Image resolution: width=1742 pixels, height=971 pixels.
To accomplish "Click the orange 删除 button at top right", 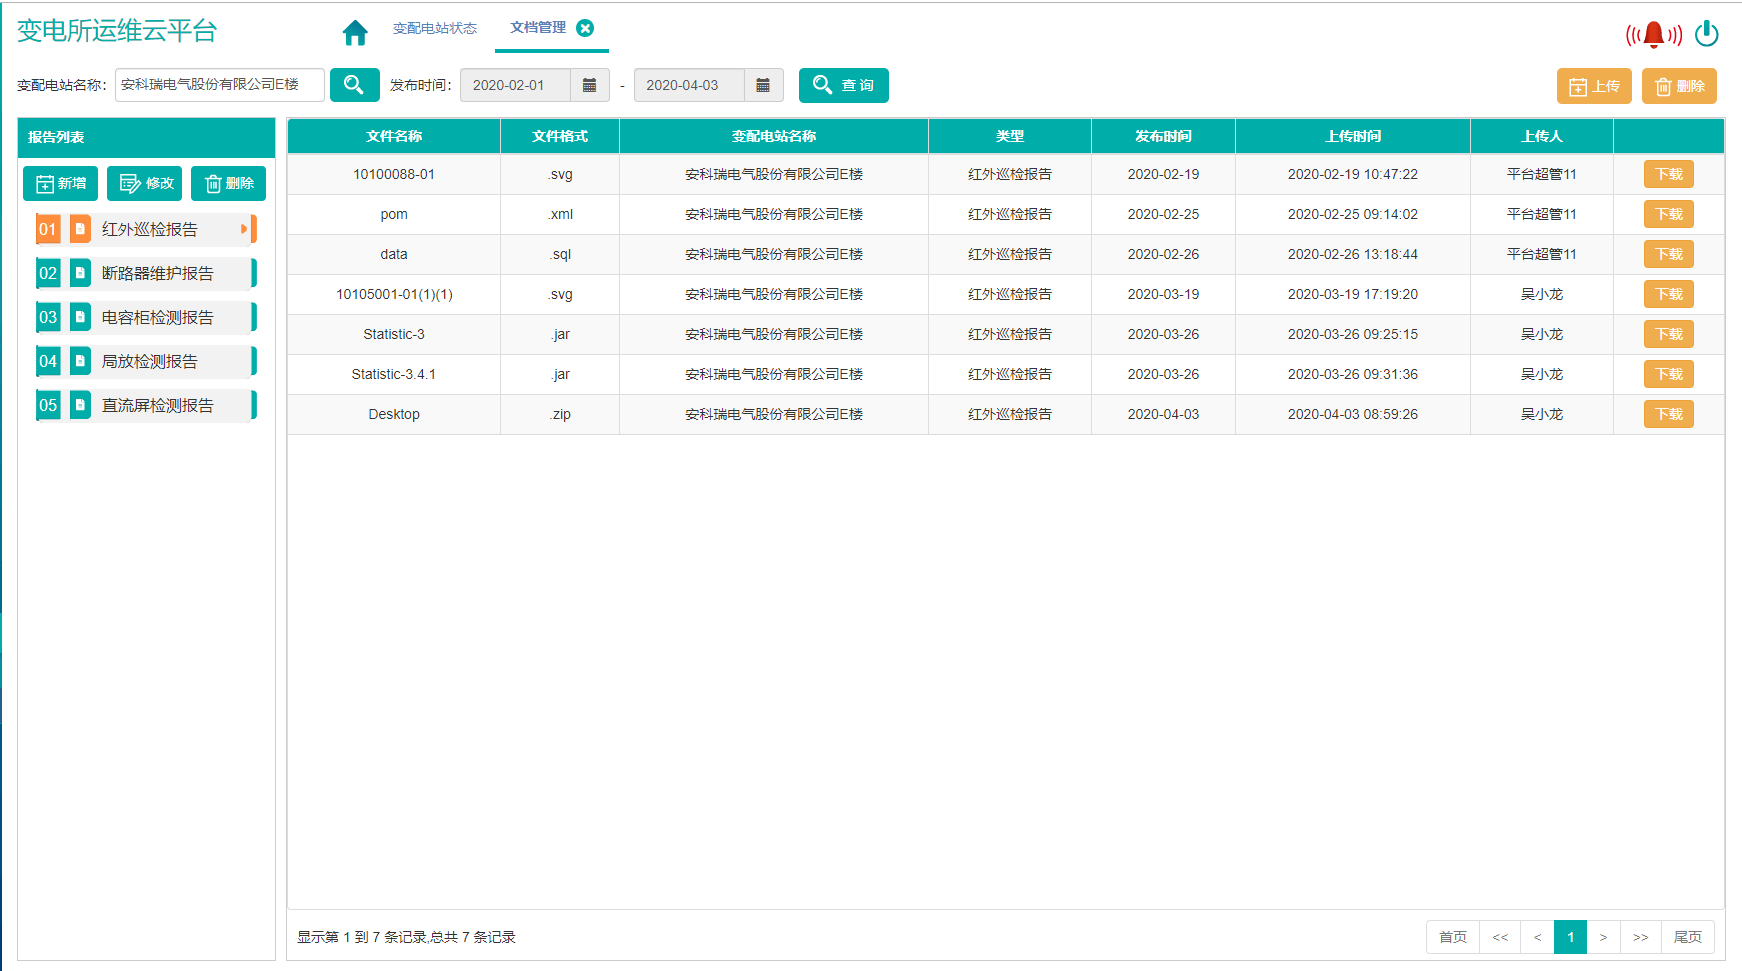I will point(1679,86).
